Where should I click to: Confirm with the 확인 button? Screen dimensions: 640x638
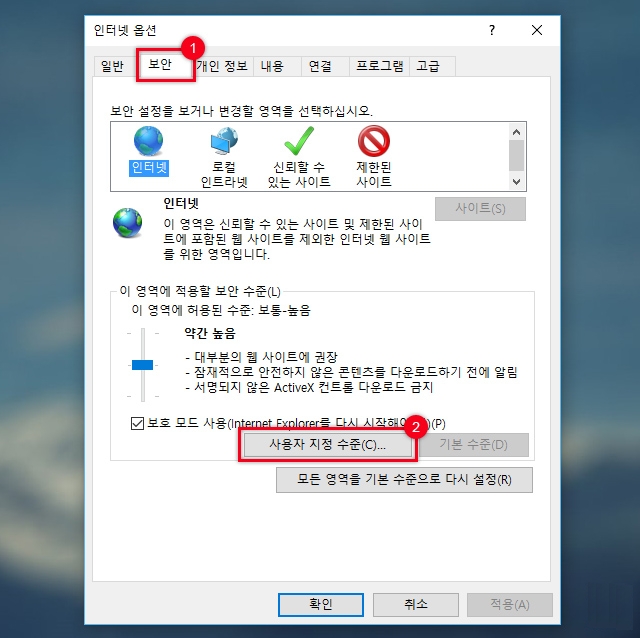(x=321, y=605)
